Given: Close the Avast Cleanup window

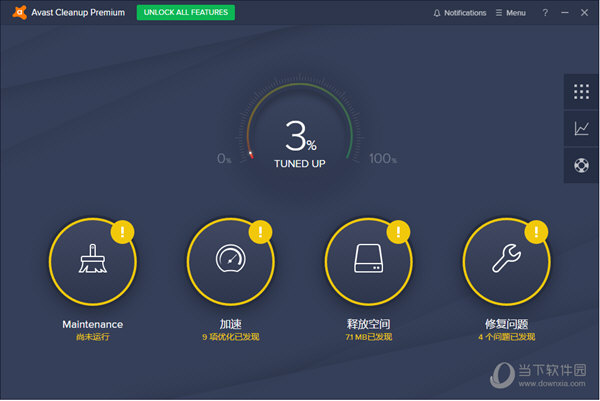Looking at the screenshot, I should pos(584,13).
